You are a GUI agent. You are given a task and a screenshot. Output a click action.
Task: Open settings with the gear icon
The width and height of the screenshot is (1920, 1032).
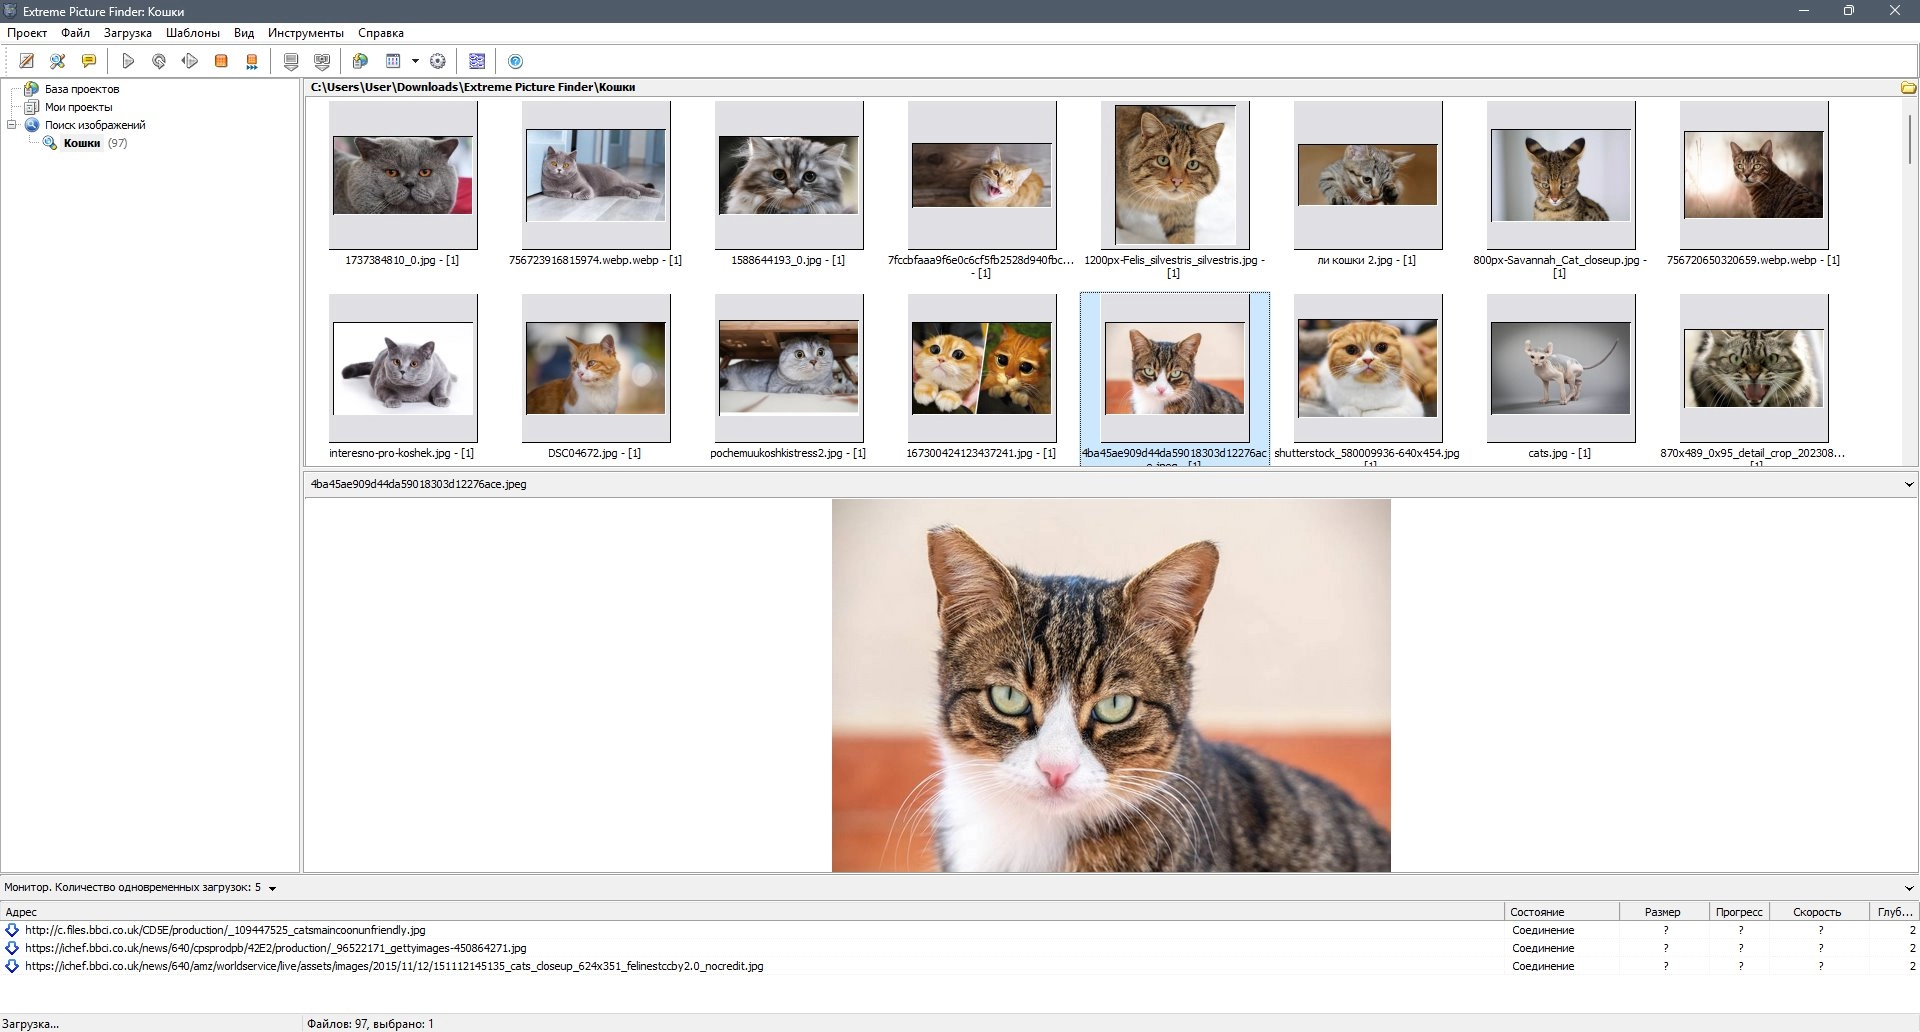[437, 61]
